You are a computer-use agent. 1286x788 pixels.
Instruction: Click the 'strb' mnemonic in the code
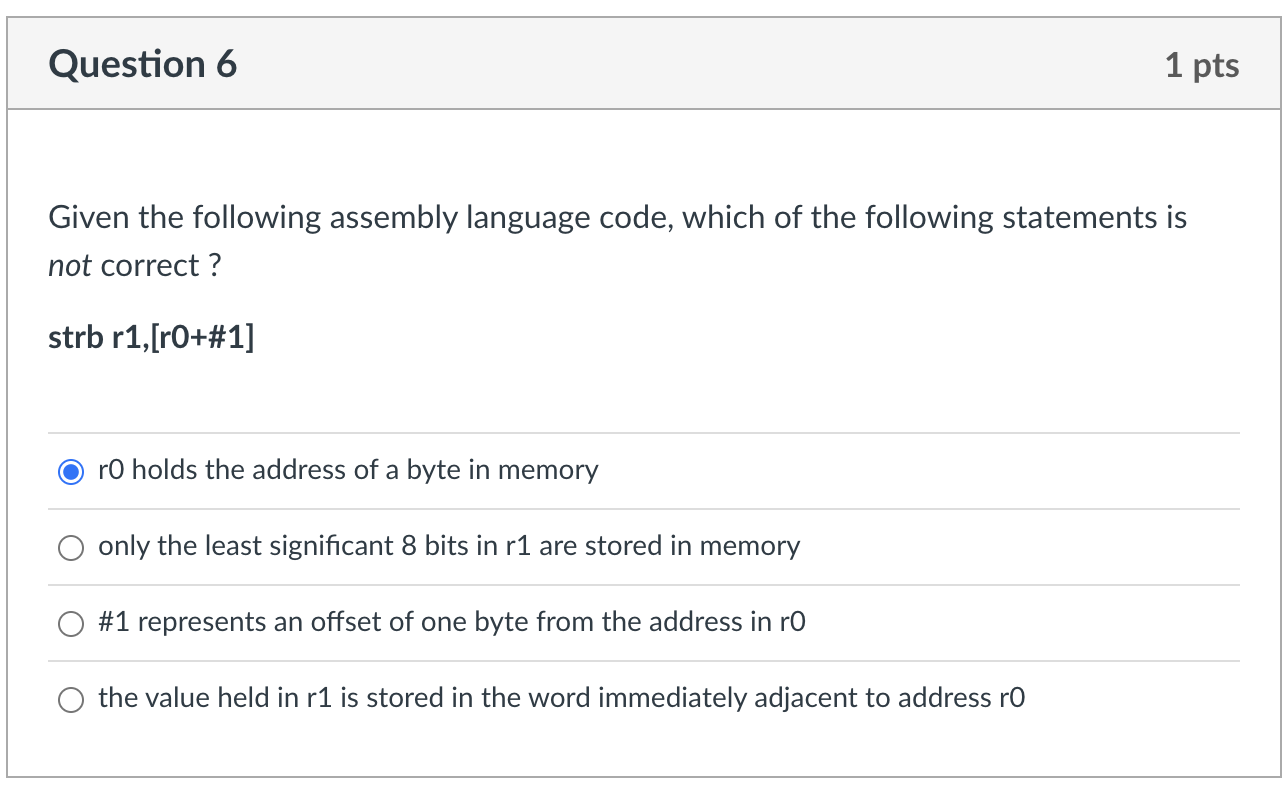(x=72, y=338)
